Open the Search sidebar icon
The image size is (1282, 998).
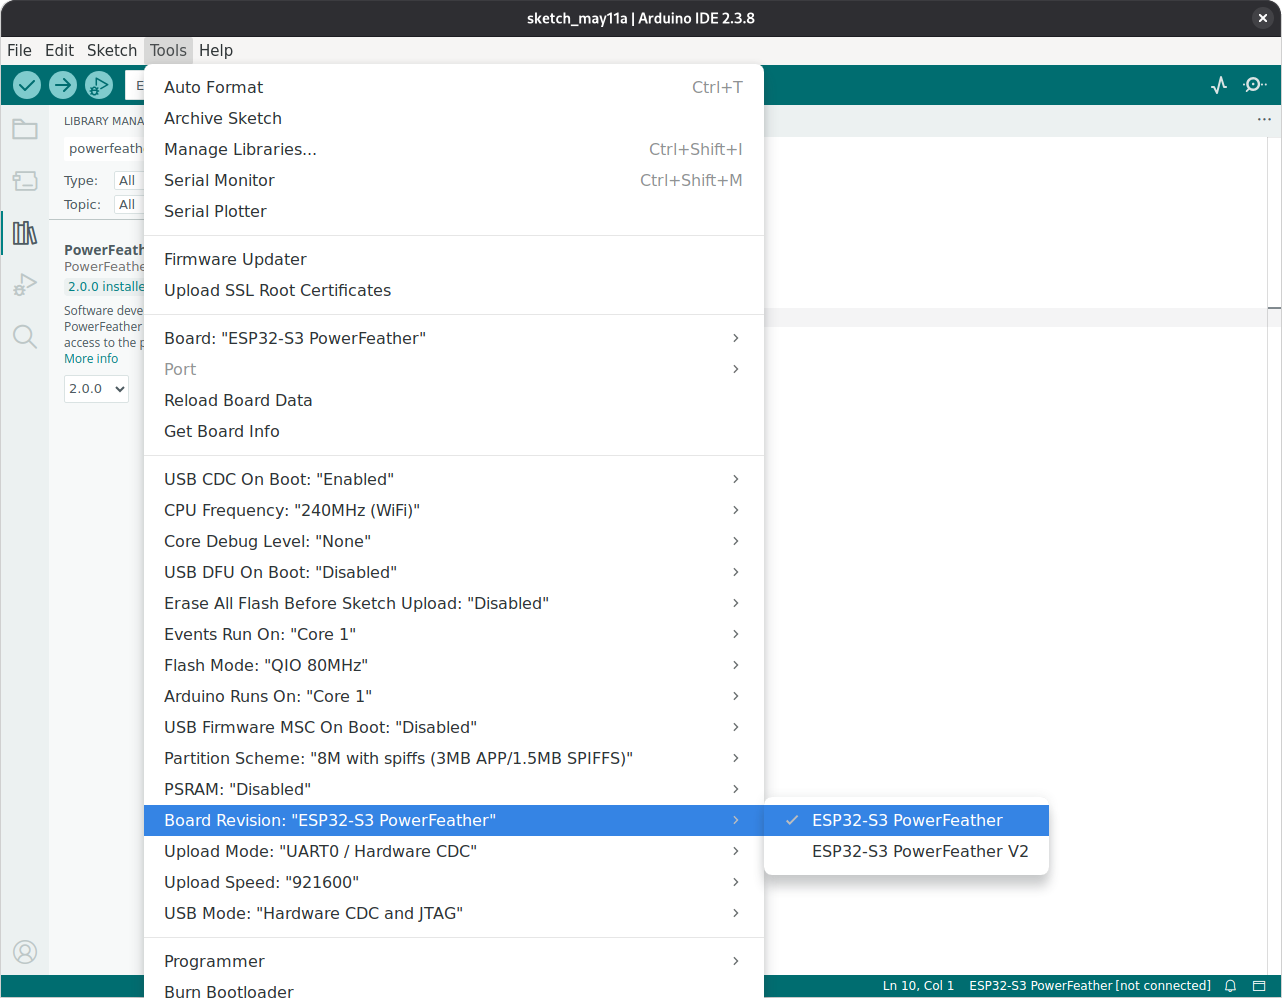point(25,336)
